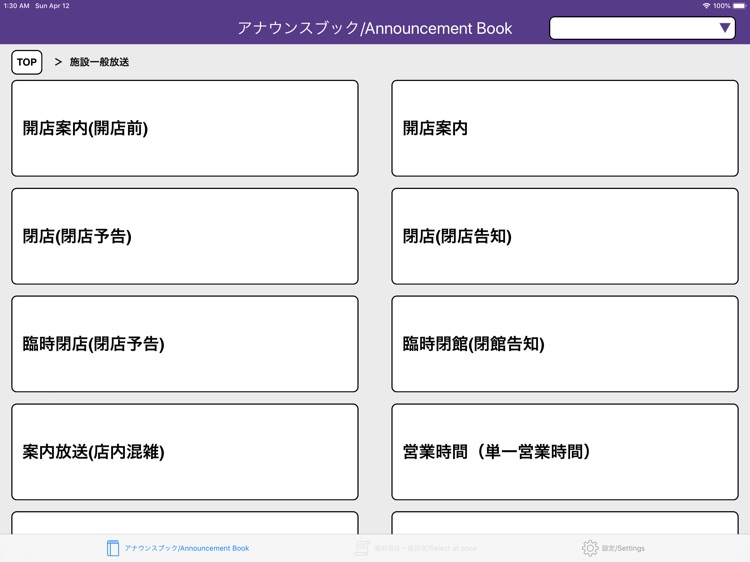750x562 pixels.
Task: Select 閉店(閉店予告) announcement
Action: point(185,236)
